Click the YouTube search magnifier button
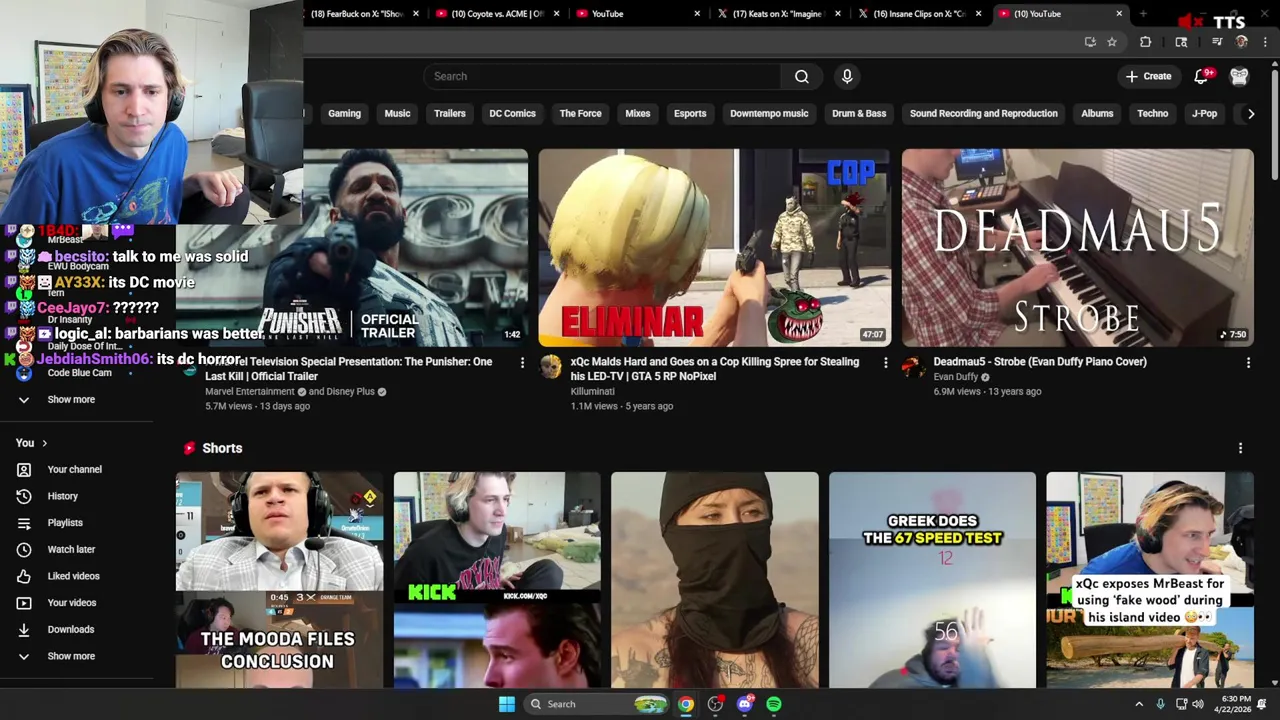The width and height of the screenshot is (1280, 720). tap(801, 76)
